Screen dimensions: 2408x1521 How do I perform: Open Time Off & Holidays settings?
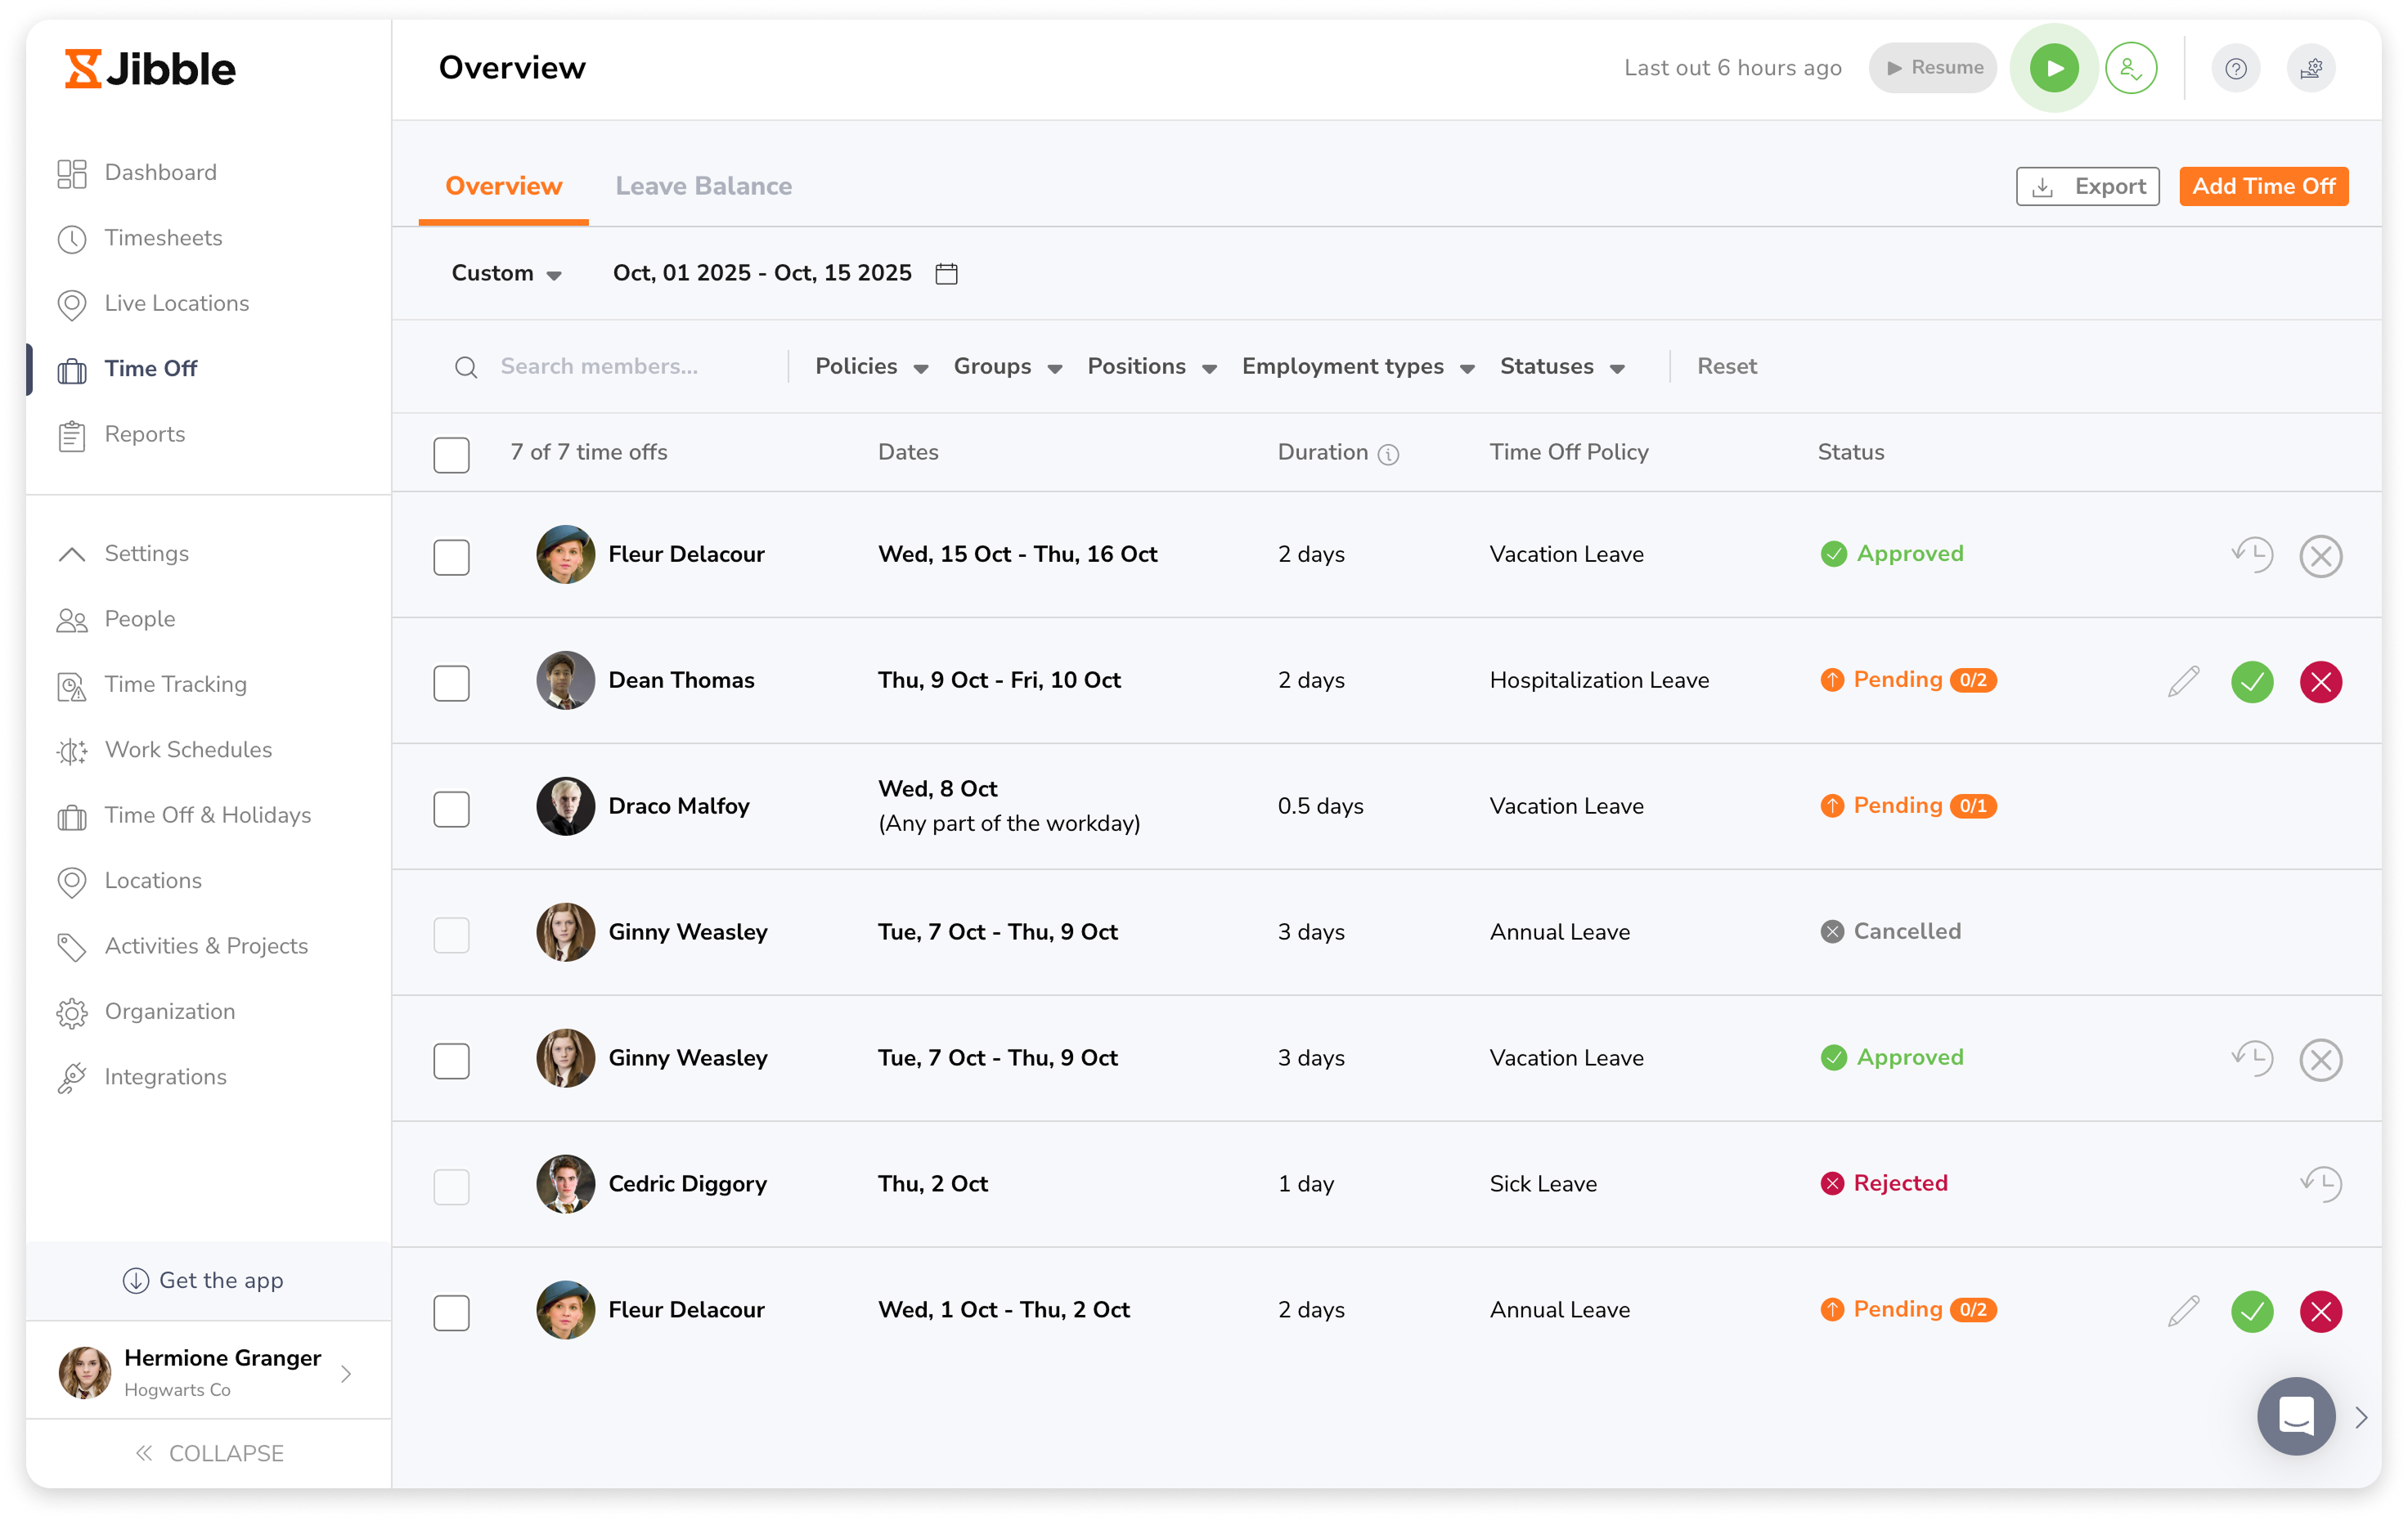[x=184, y=816]
